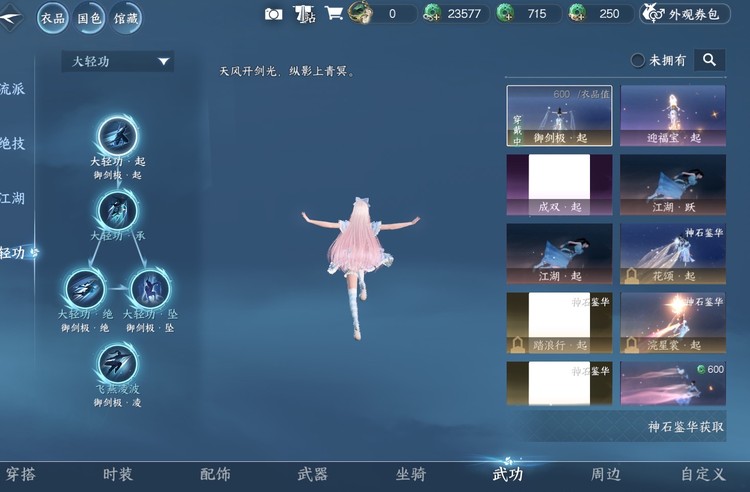Open the shopping cart icon
This screenshot has width=750, height=492.
(x=334, y=13)
